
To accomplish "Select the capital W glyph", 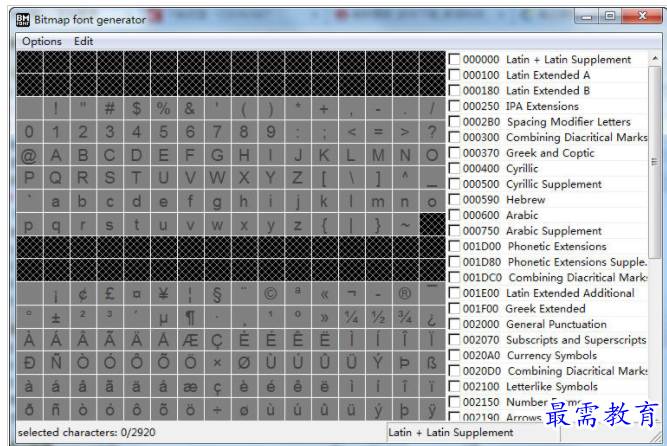I will 217,178.
